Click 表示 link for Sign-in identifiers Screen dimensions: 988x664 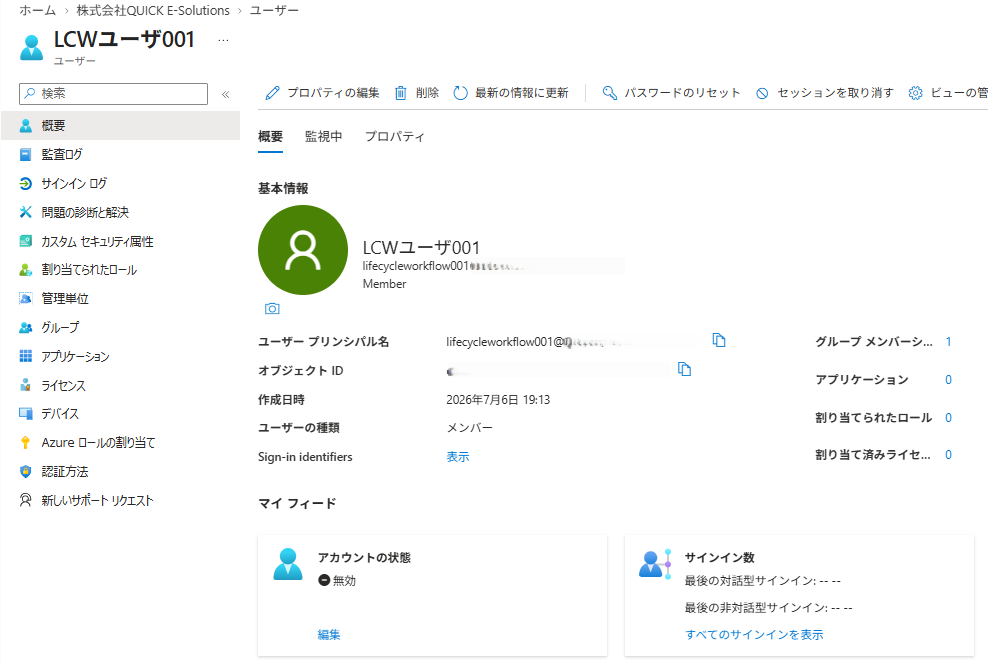(458, 457)
